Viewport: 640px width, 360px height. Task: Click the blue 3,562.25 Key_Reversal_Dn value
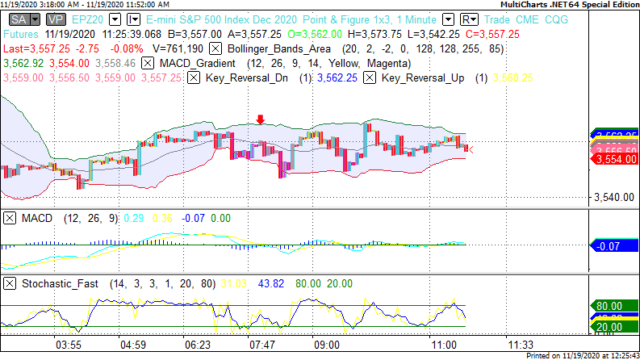click(337, 78)
